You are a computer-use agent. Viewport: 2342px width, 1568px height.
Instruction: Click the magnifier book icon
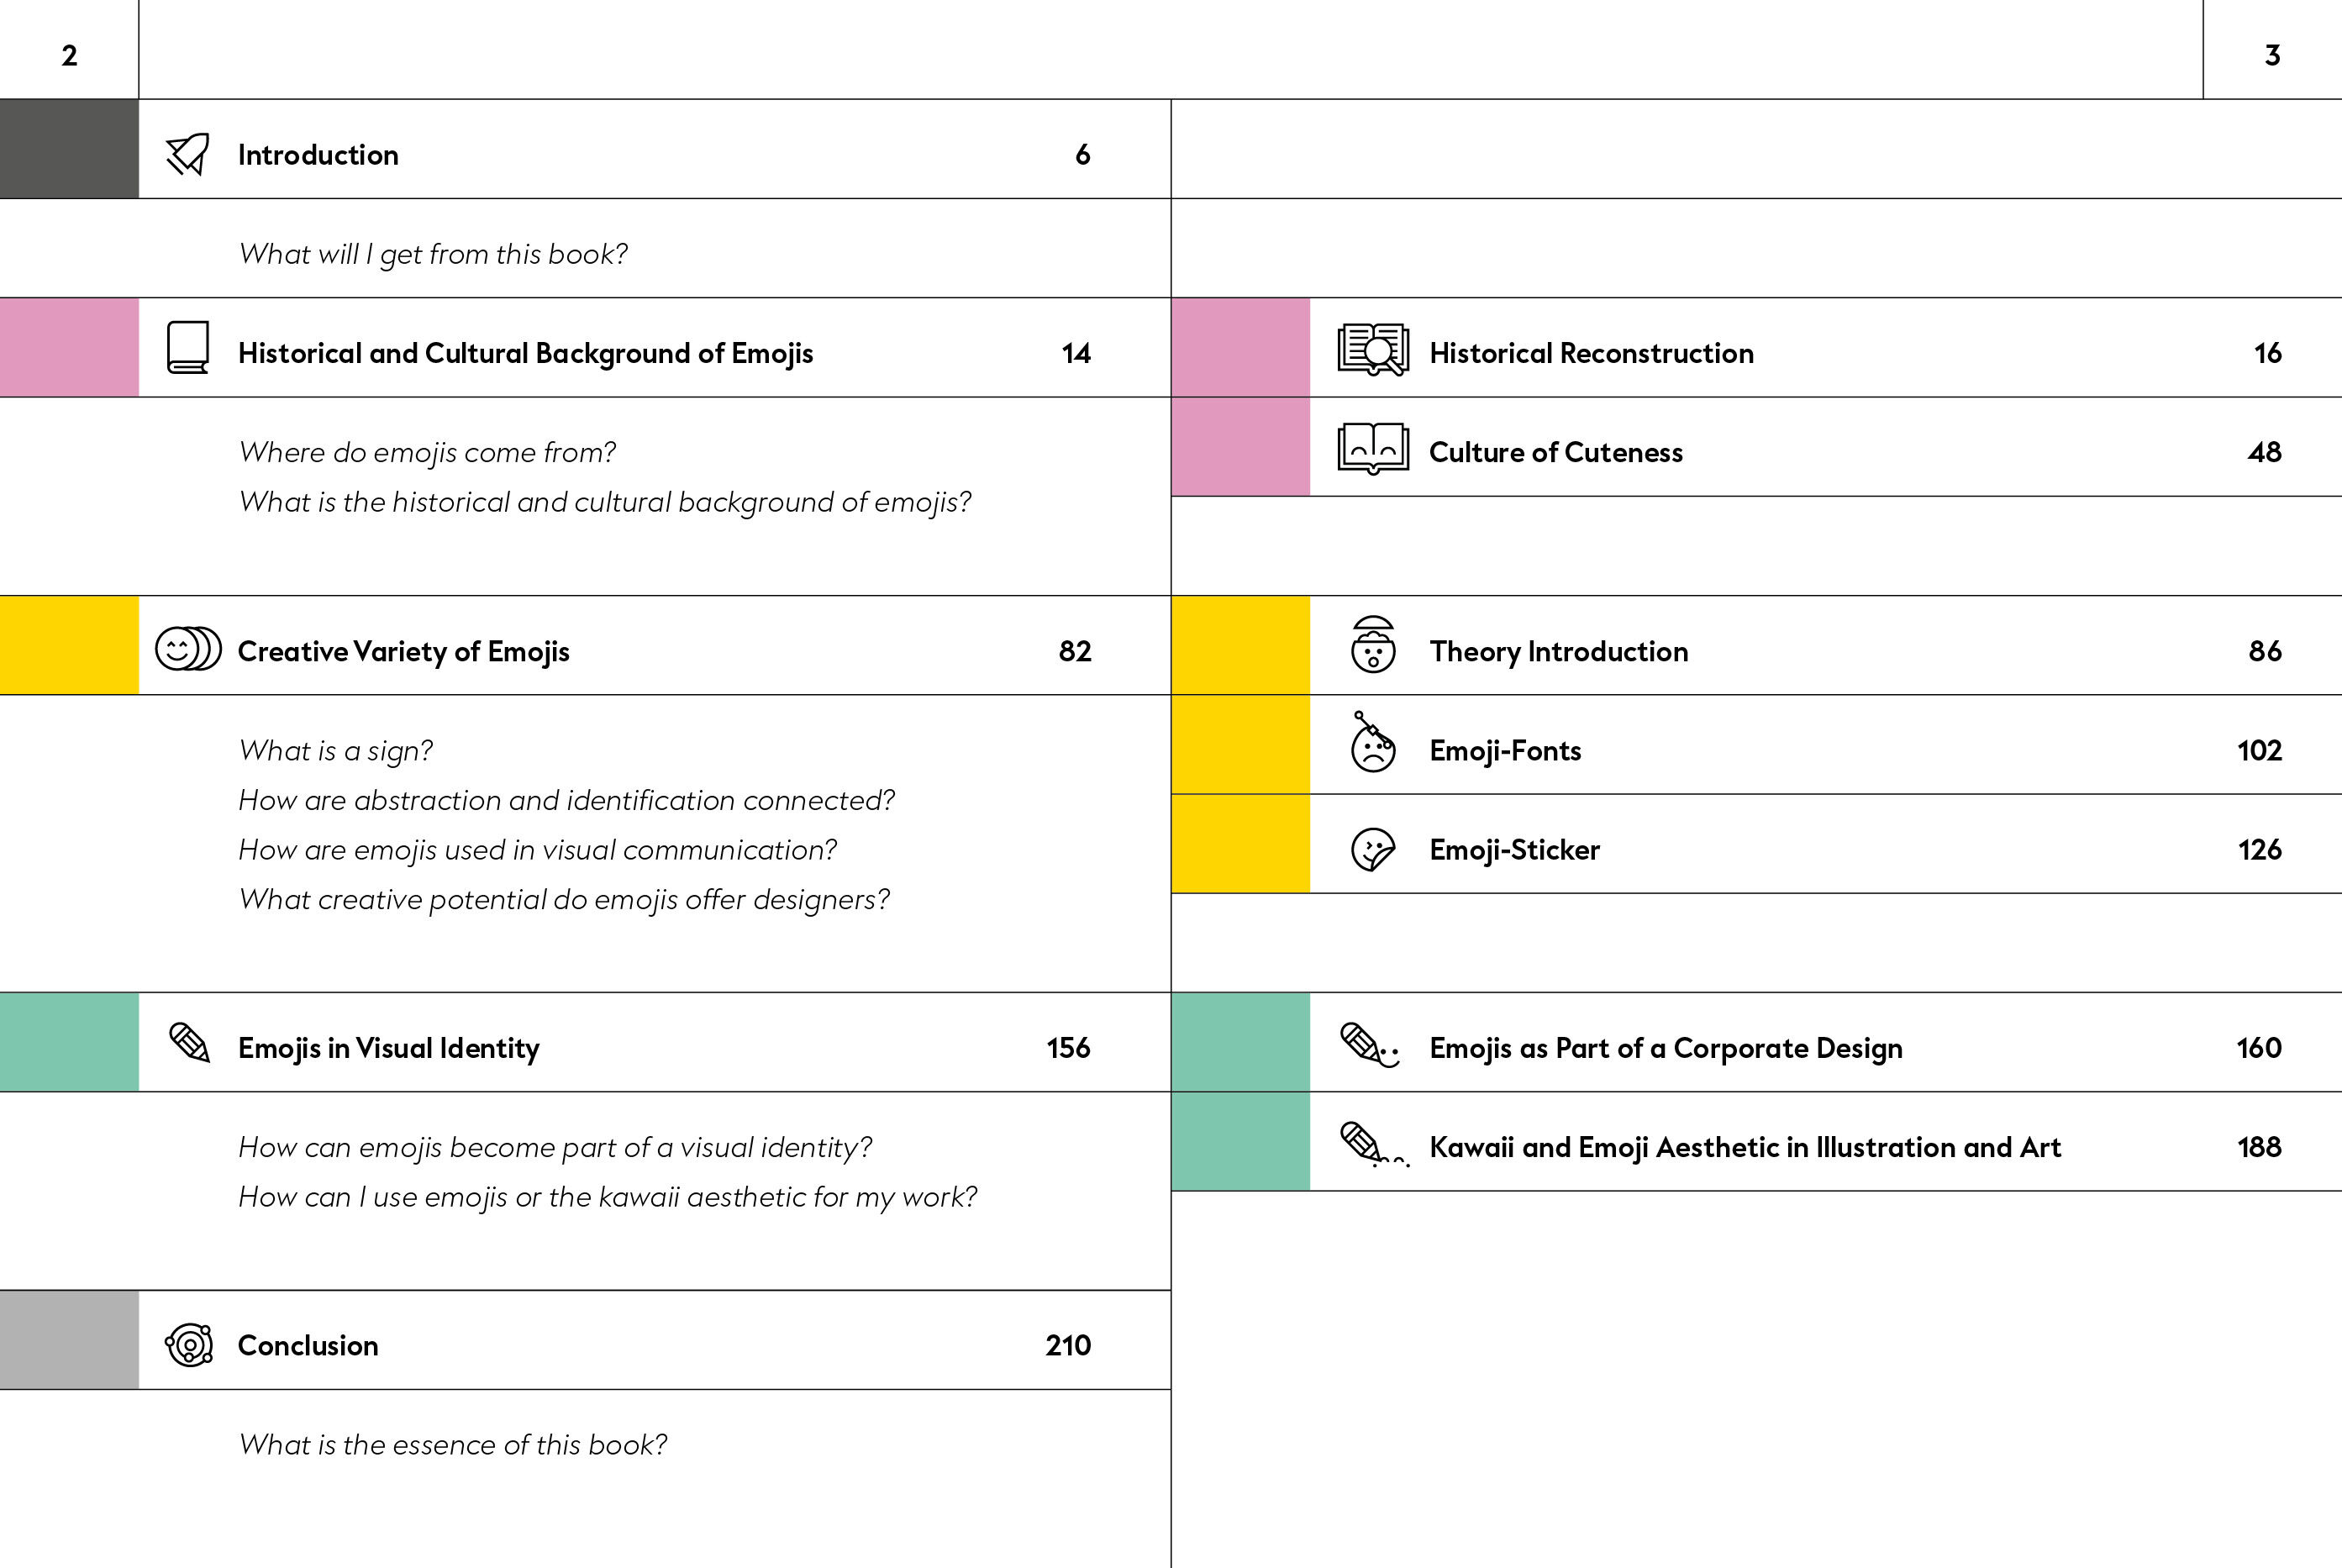coord(1373,349)
